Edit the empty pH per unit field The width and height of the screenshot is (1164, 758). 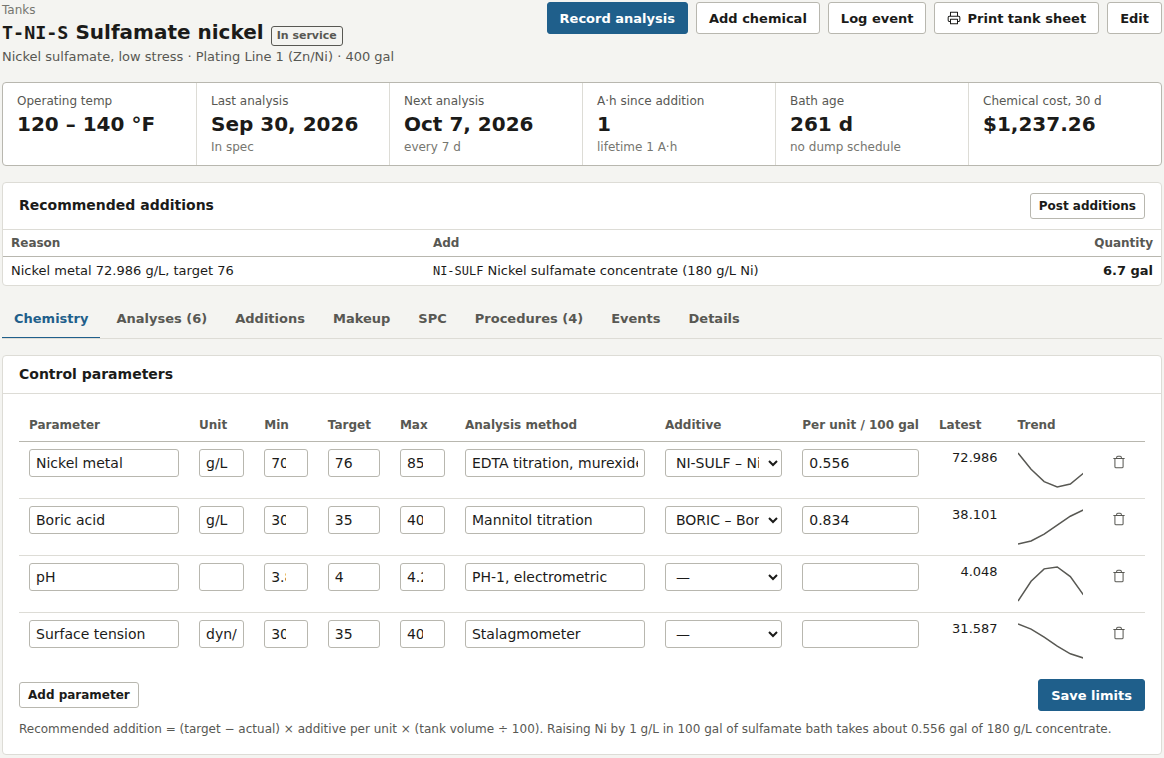(x=860, y=577)
